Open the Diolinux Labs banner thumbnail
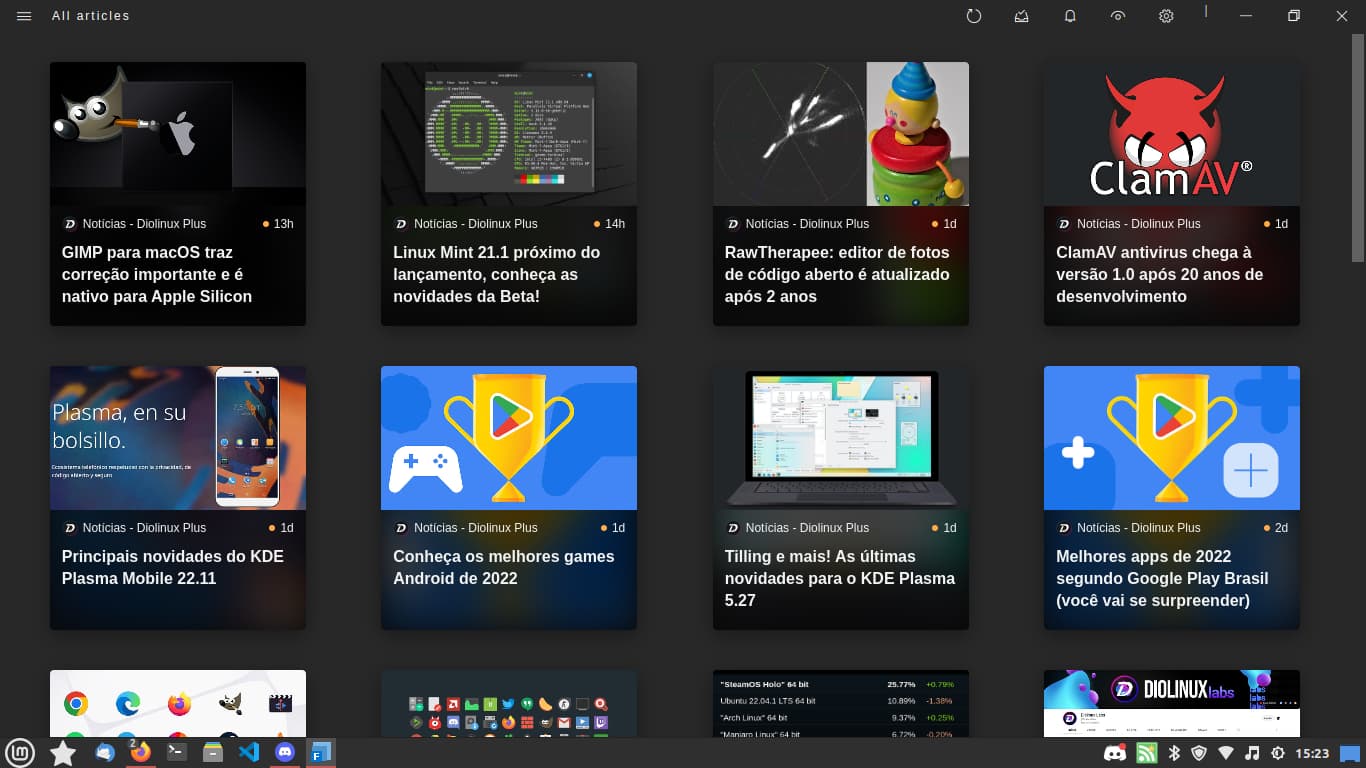This screenshot has height=768, width=1366. (x=1172, y=703)
